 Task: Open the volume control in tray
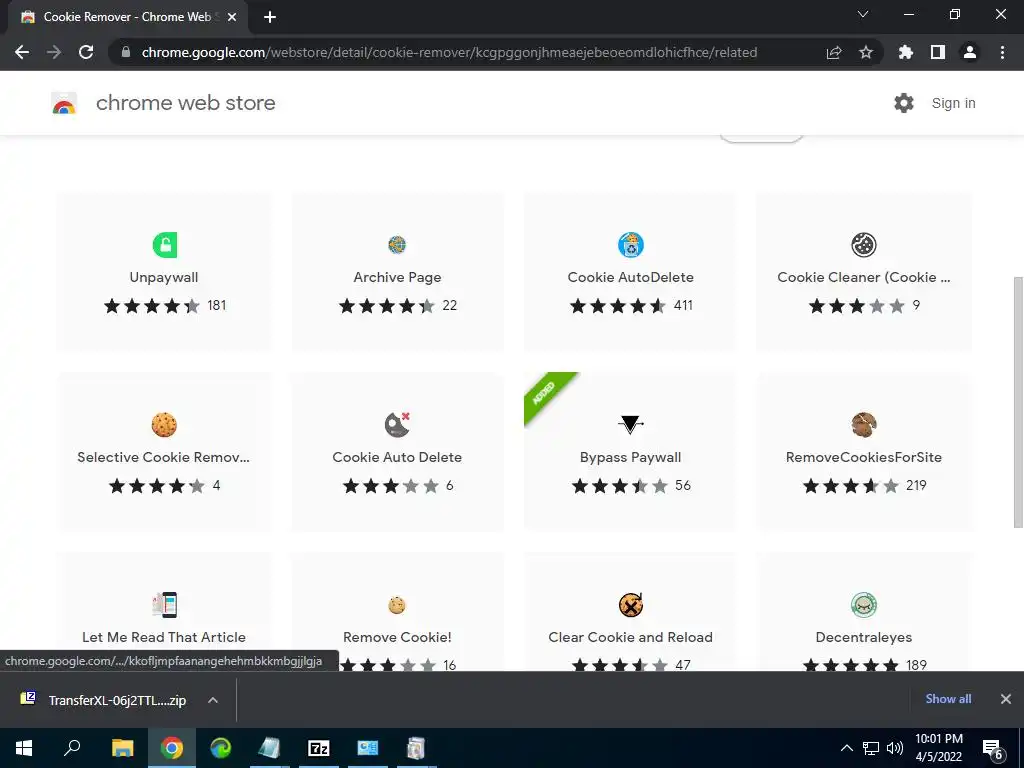point(894,748)
